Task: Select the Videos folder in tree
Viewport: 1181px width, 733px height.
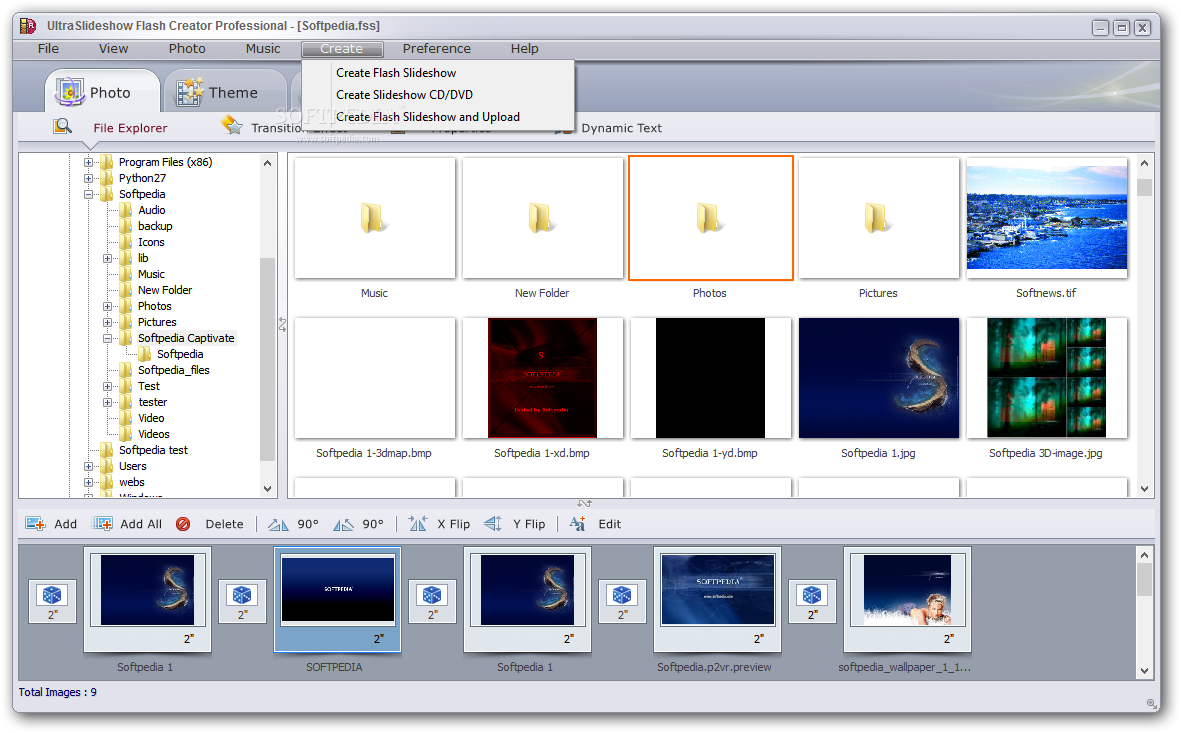Action: coord(154,434)
